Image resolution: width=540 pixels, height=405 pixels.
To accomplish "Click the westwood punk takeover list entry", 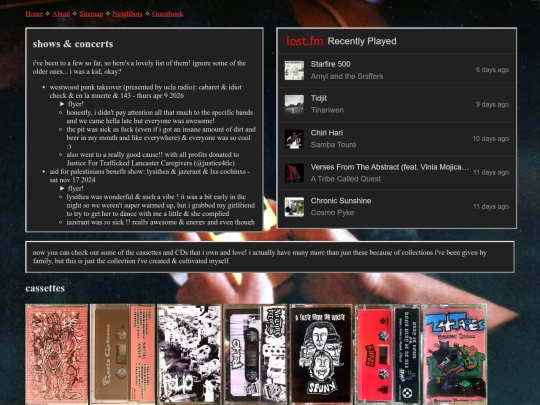I will point(145,91).
